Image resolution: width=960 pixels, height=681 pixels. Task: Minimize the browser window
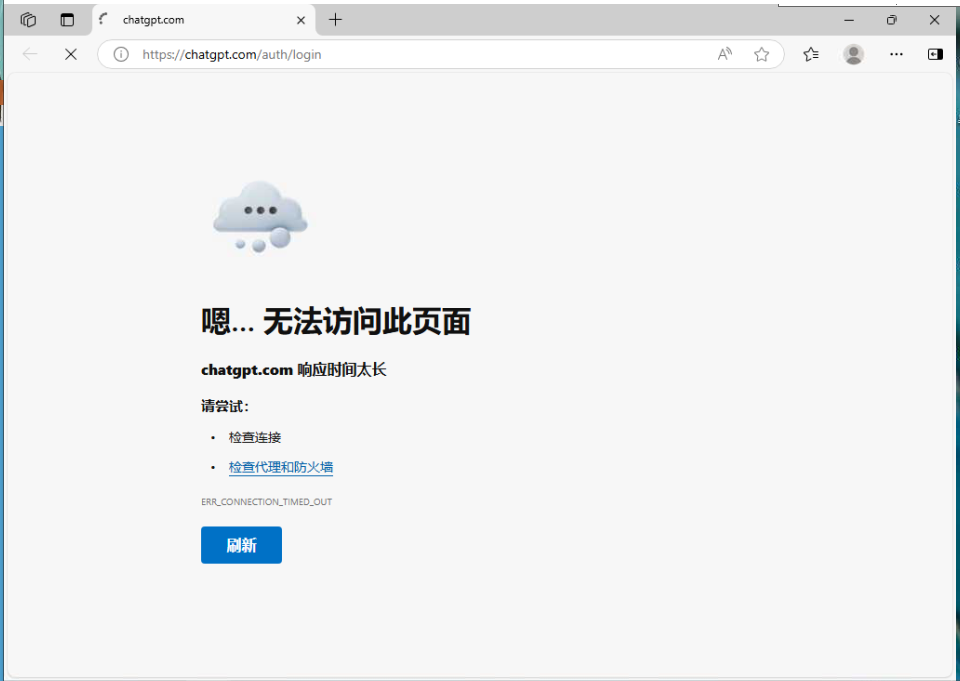[x=849, y=20]
